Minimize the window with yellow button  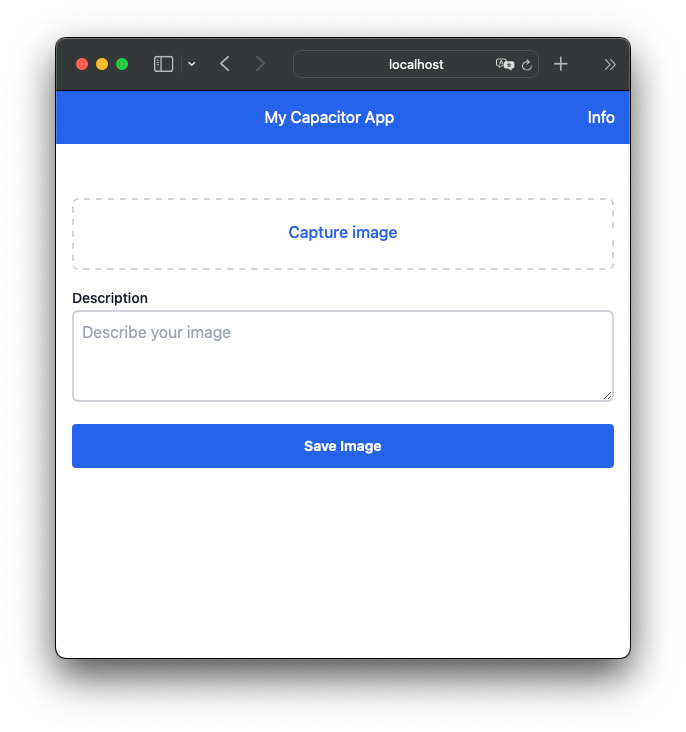point(102,64)
